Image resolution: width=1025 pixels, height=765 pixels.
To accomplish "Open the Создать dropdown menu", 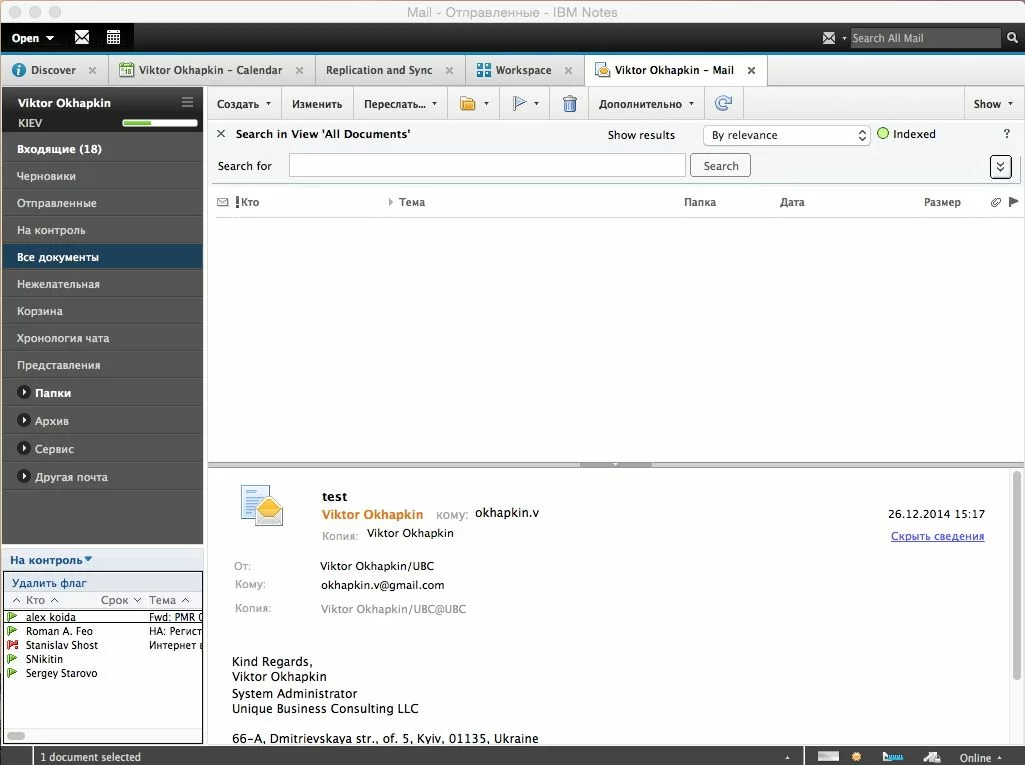I will [x=244, y=104].
